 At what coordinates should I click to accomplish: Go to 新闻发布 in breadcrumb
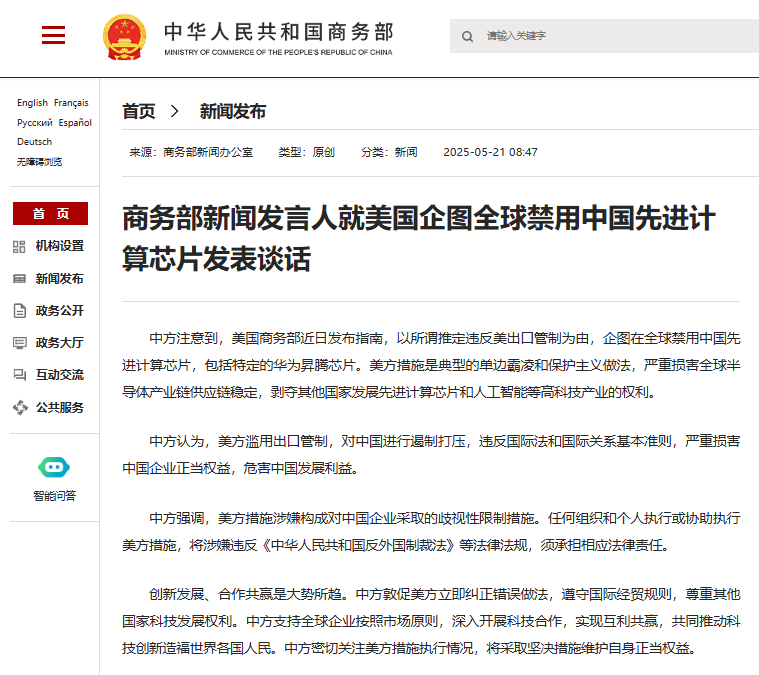tap(233, 111)
